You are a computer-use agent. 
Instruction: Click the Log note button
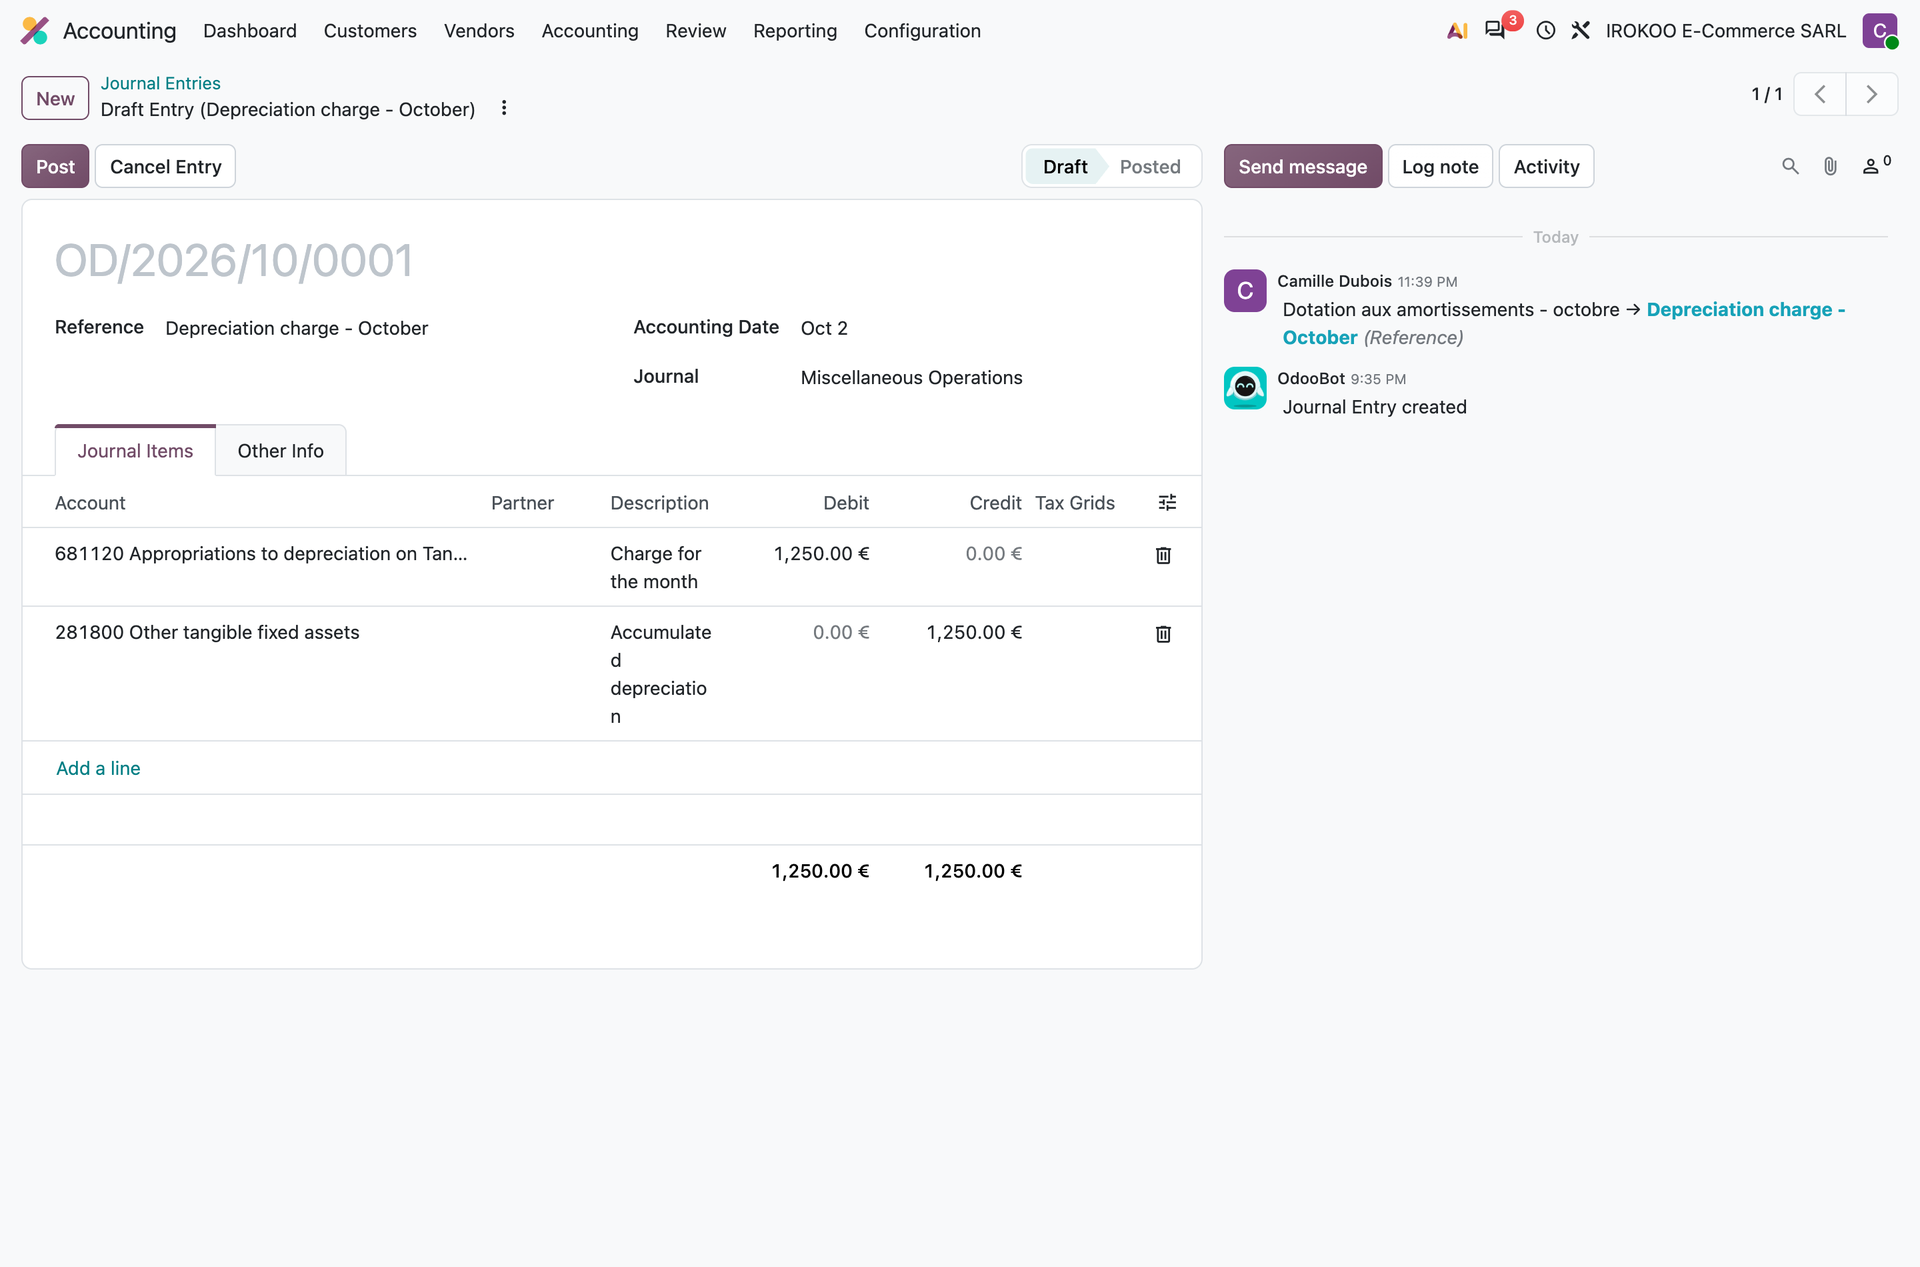tap(1440, 166)
